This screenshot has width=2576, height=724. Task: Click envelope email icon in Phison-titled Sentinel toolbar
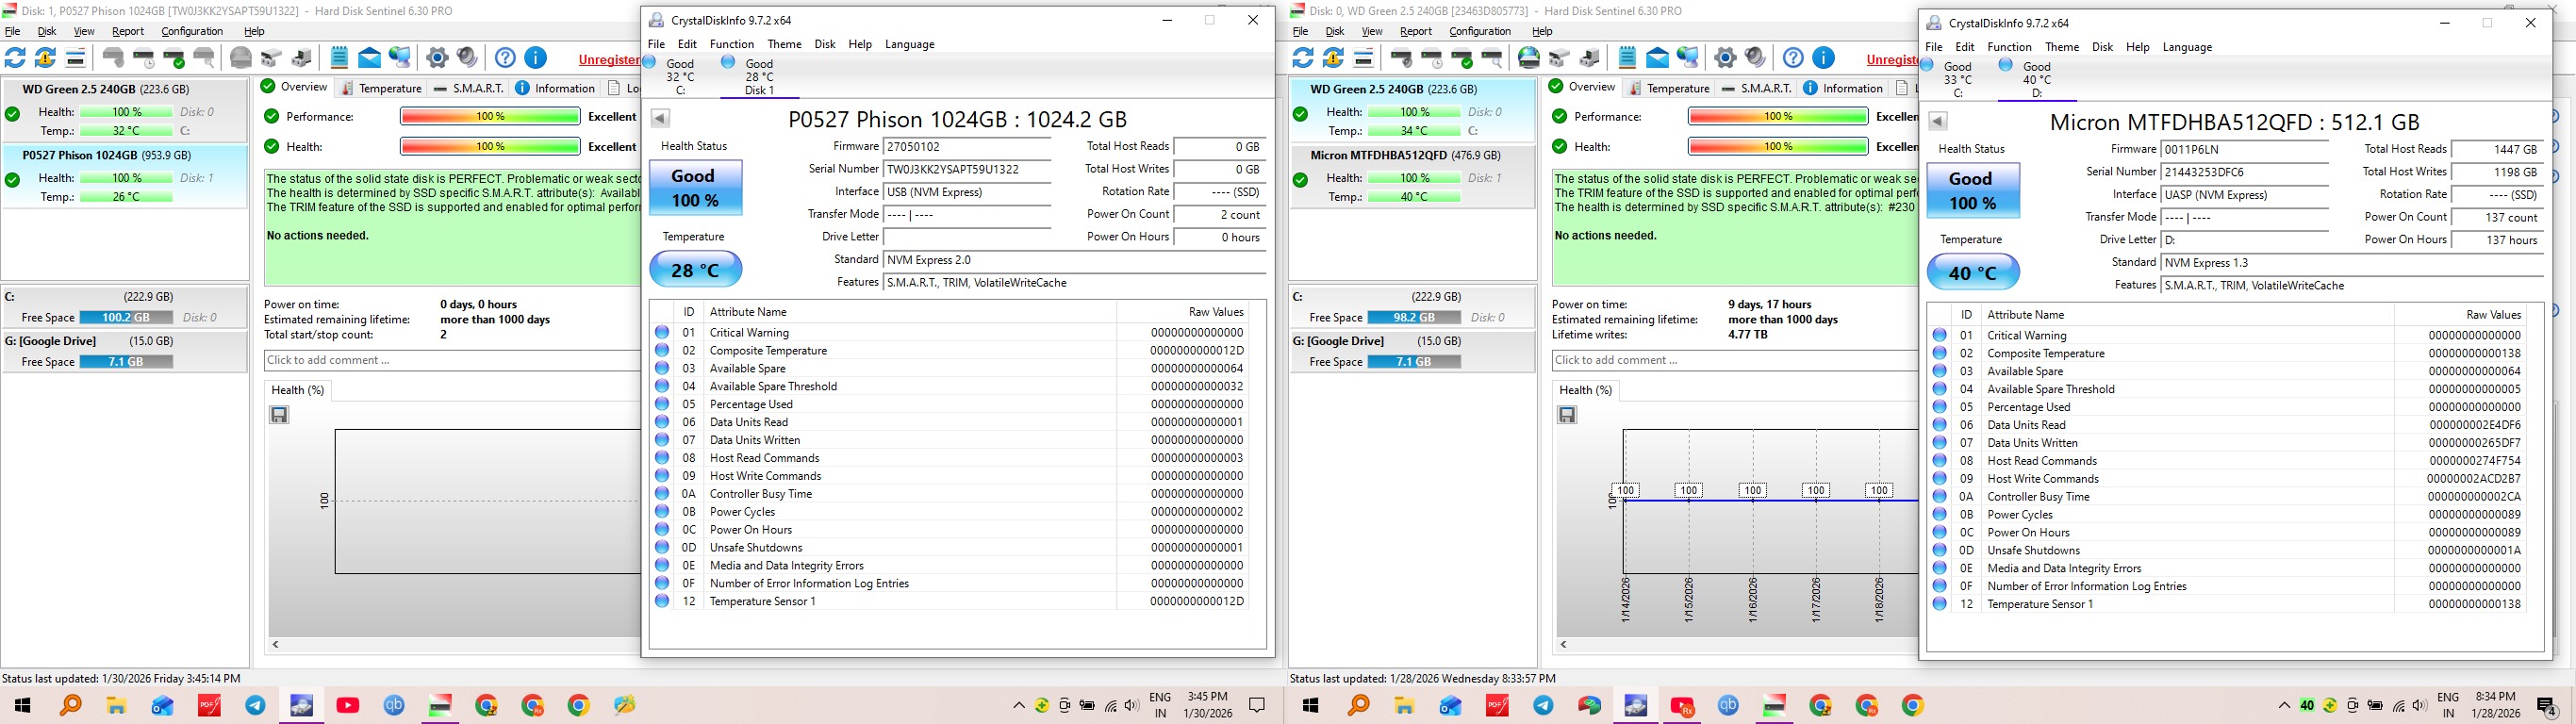(369, 58)
